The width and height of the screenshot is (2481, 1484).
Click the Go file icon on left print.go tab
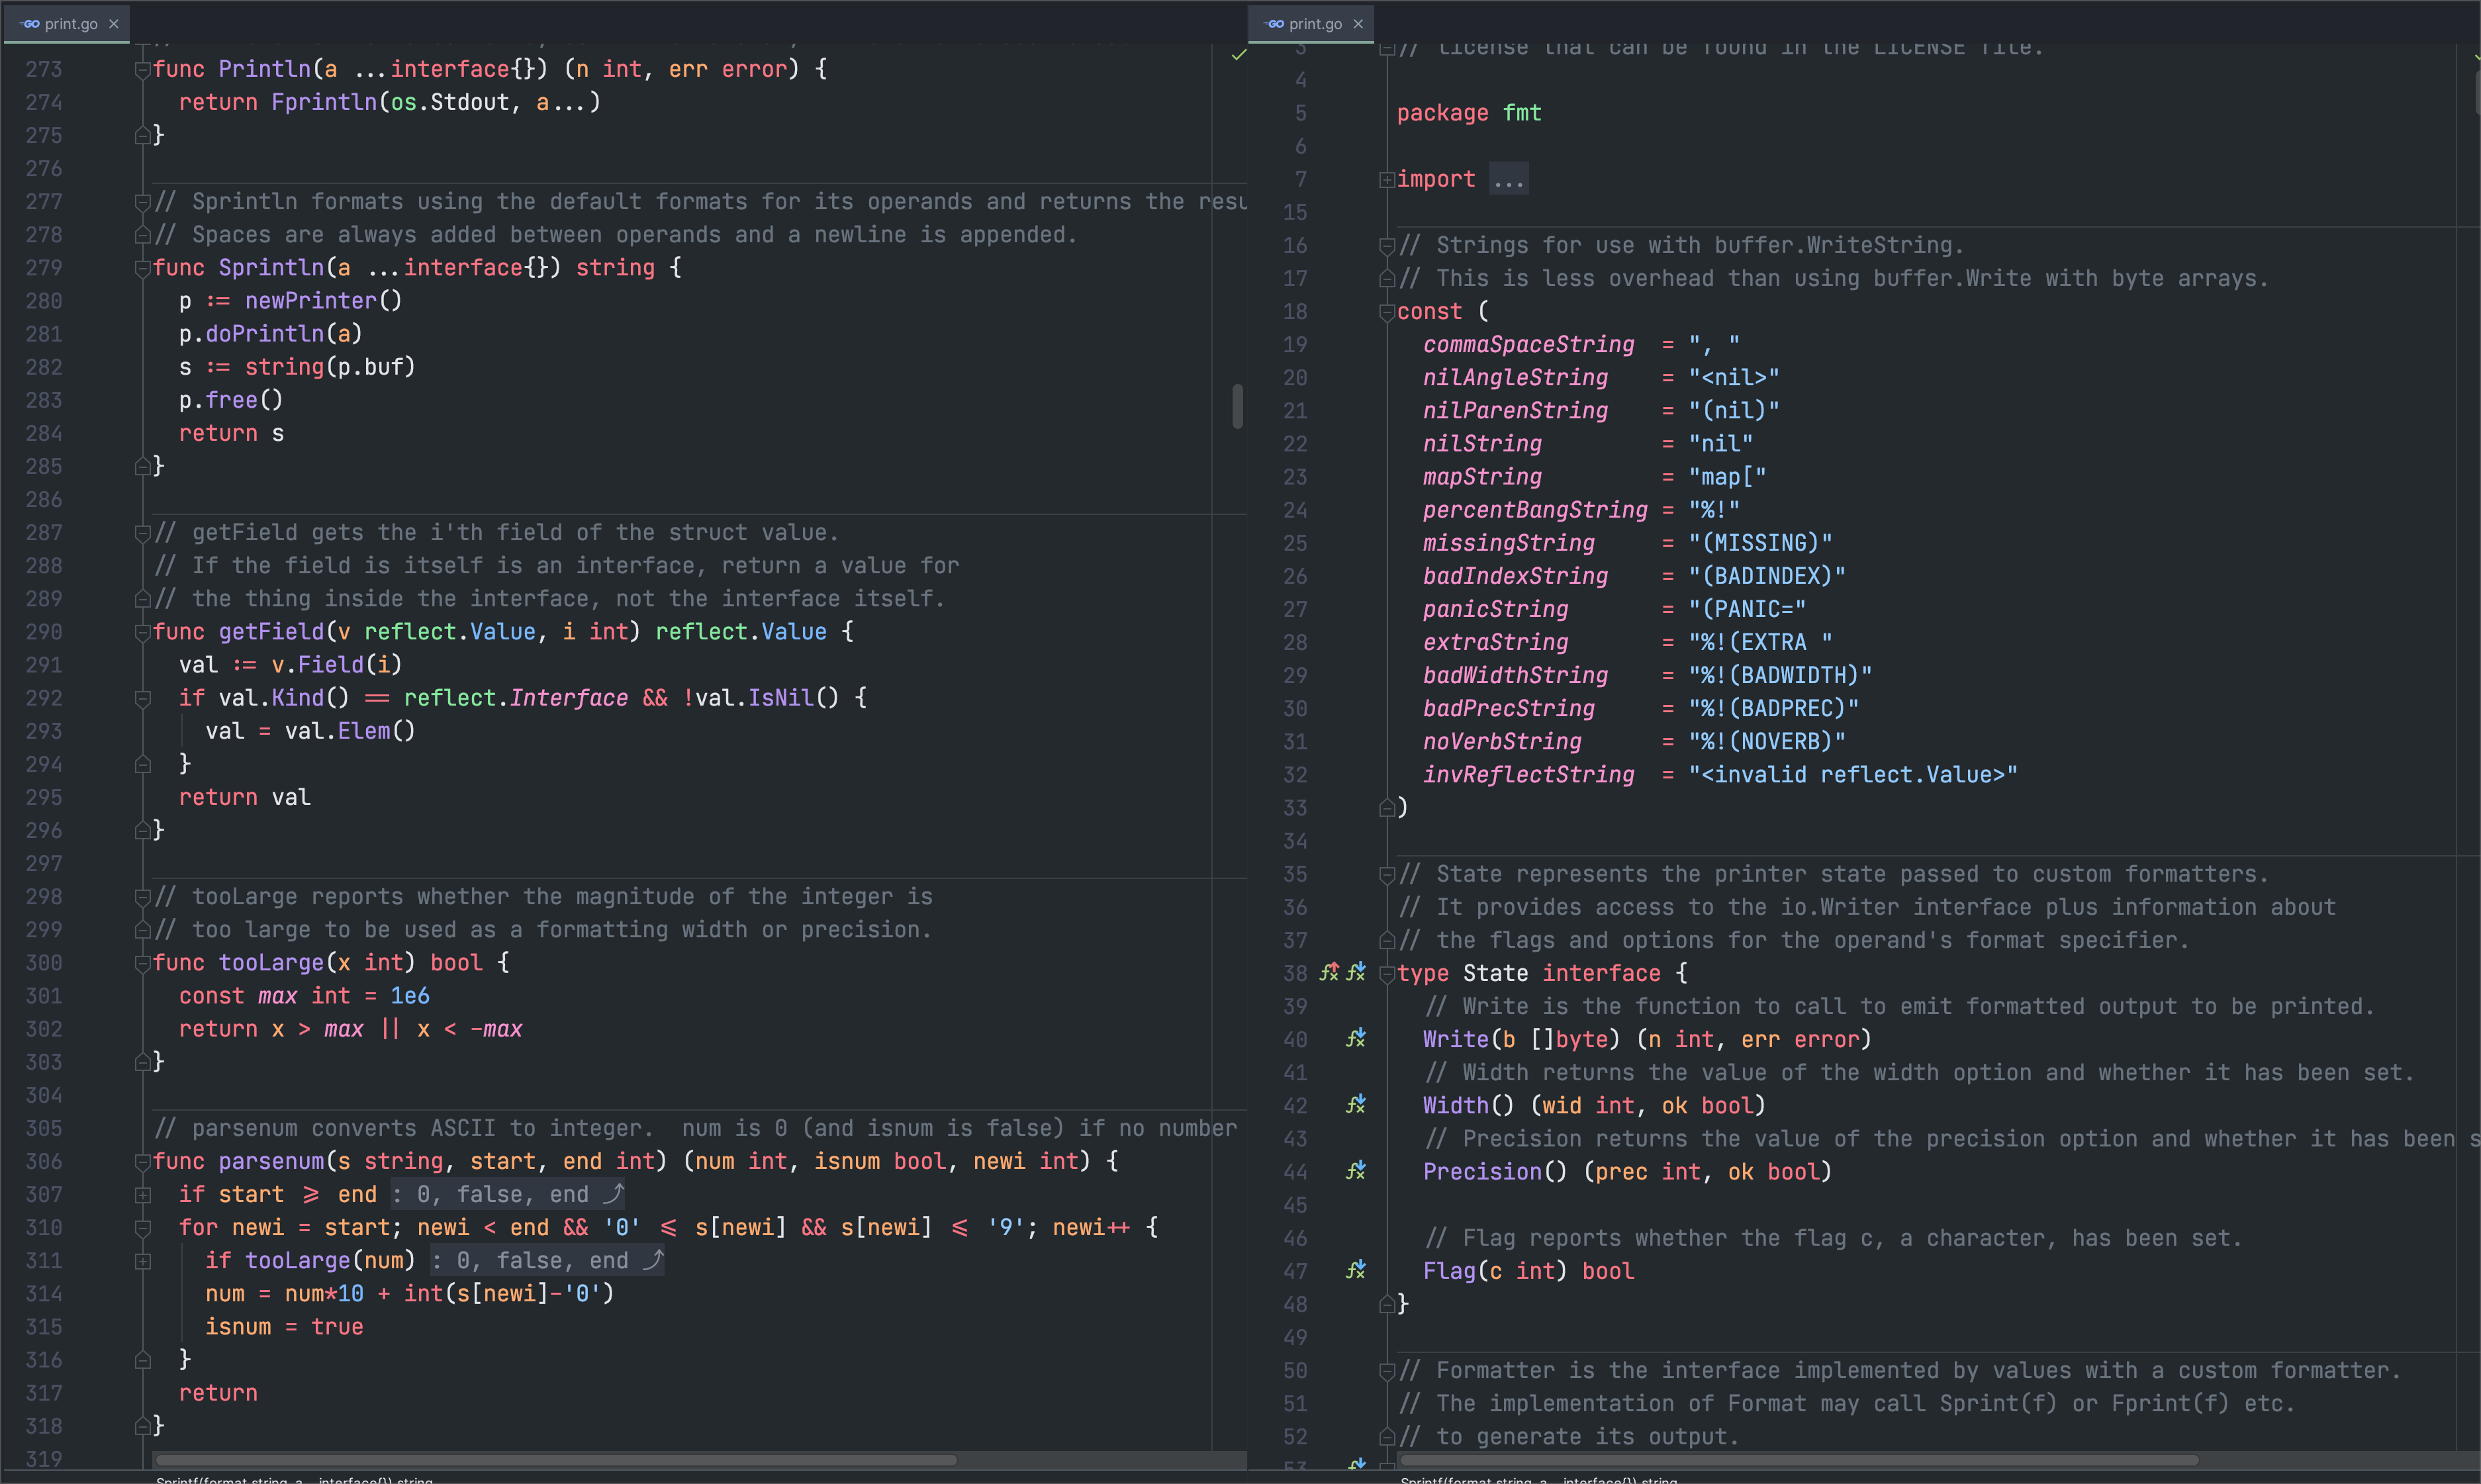coord(30,24)
